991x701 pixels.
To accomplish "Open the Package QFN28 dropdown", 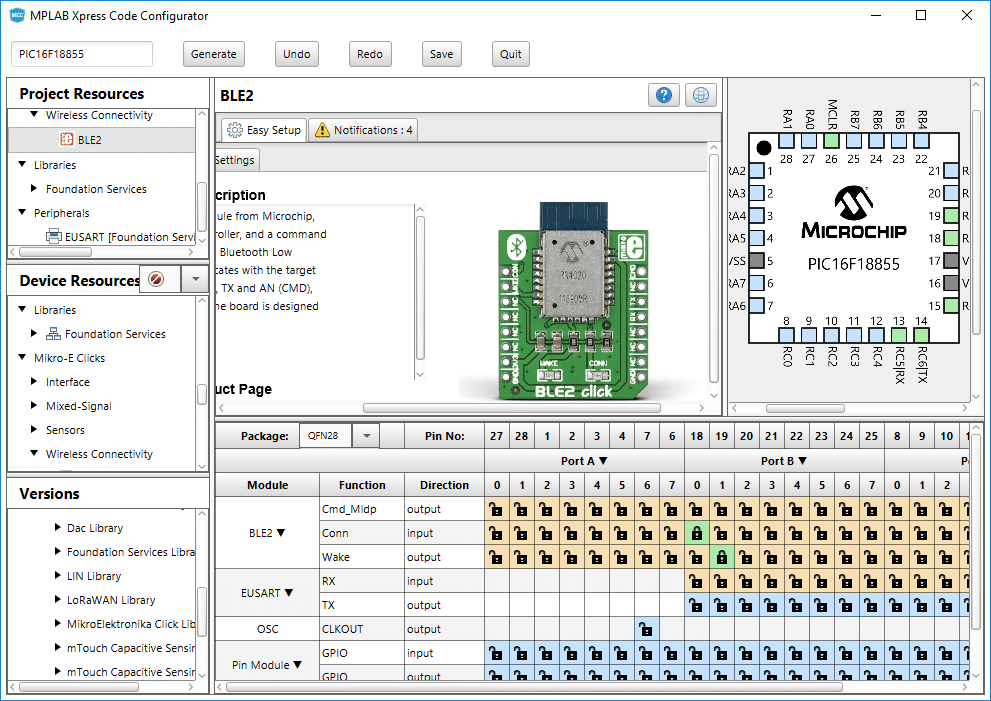I will pos(367,436).
